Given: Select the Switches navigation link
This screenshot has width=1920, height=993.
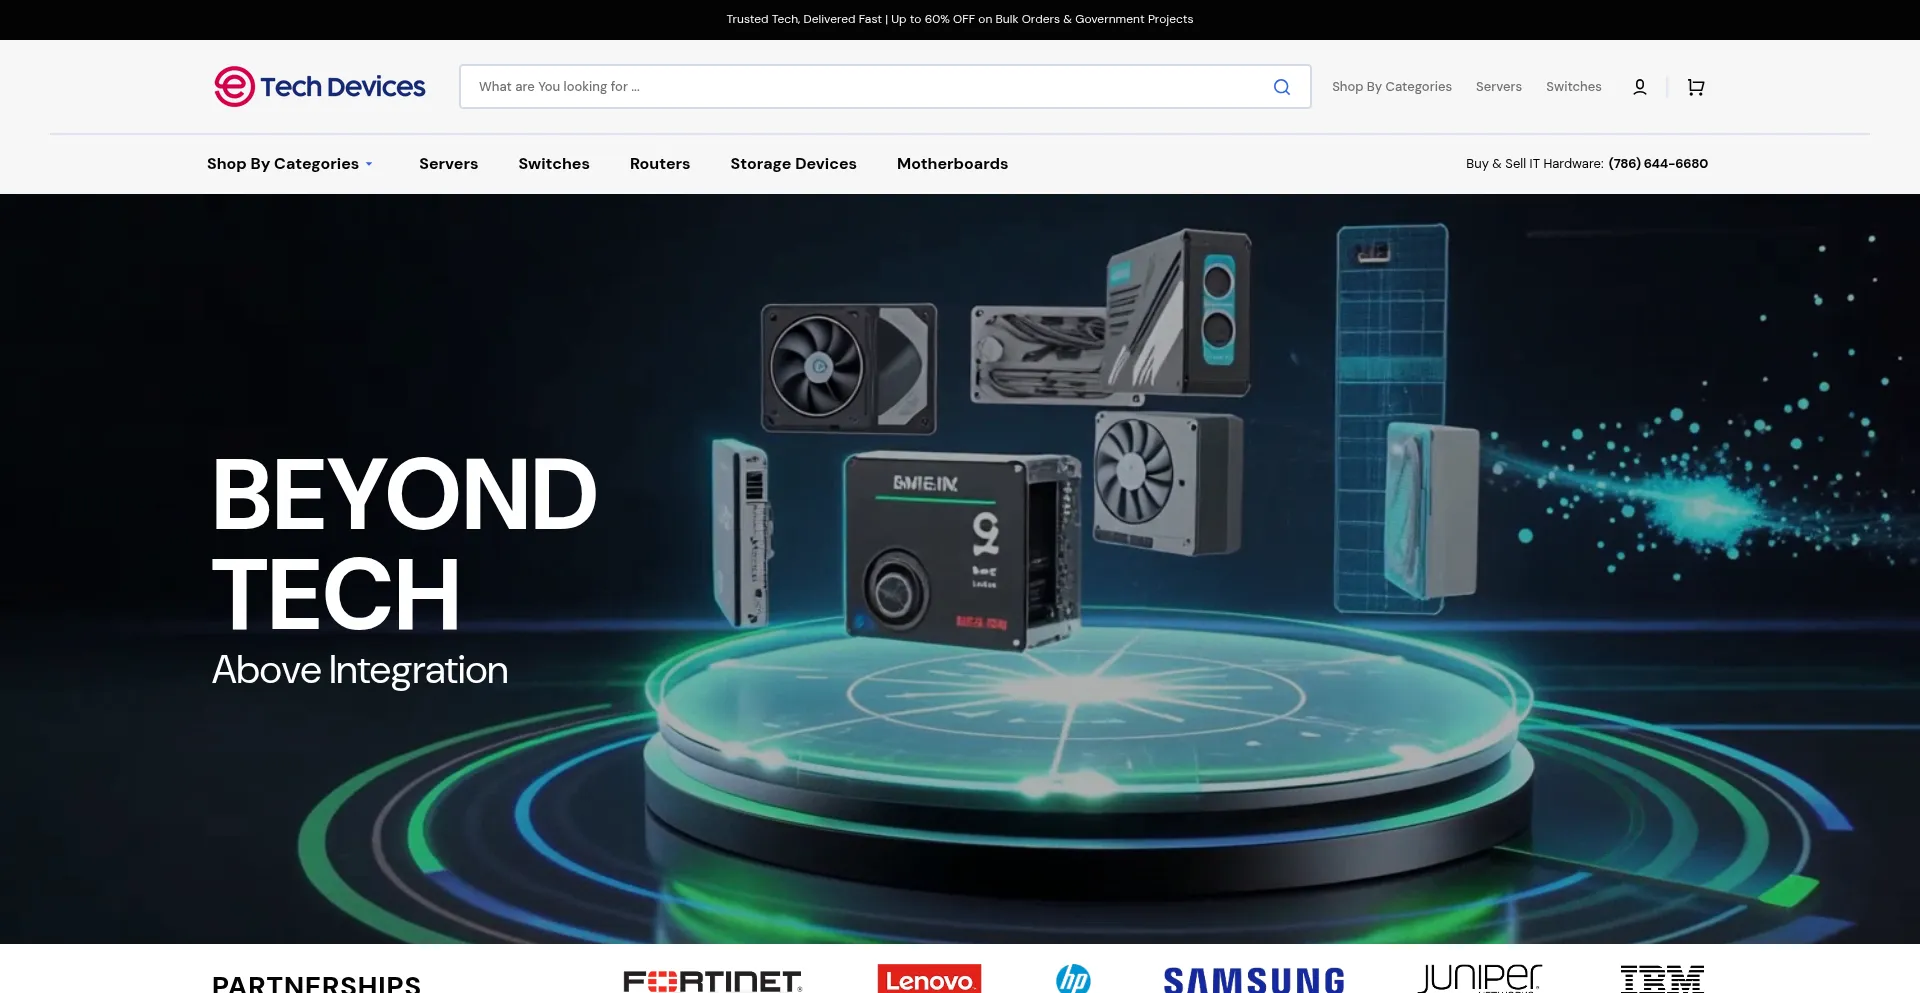Looking at the screenshot, I should 553,163.
